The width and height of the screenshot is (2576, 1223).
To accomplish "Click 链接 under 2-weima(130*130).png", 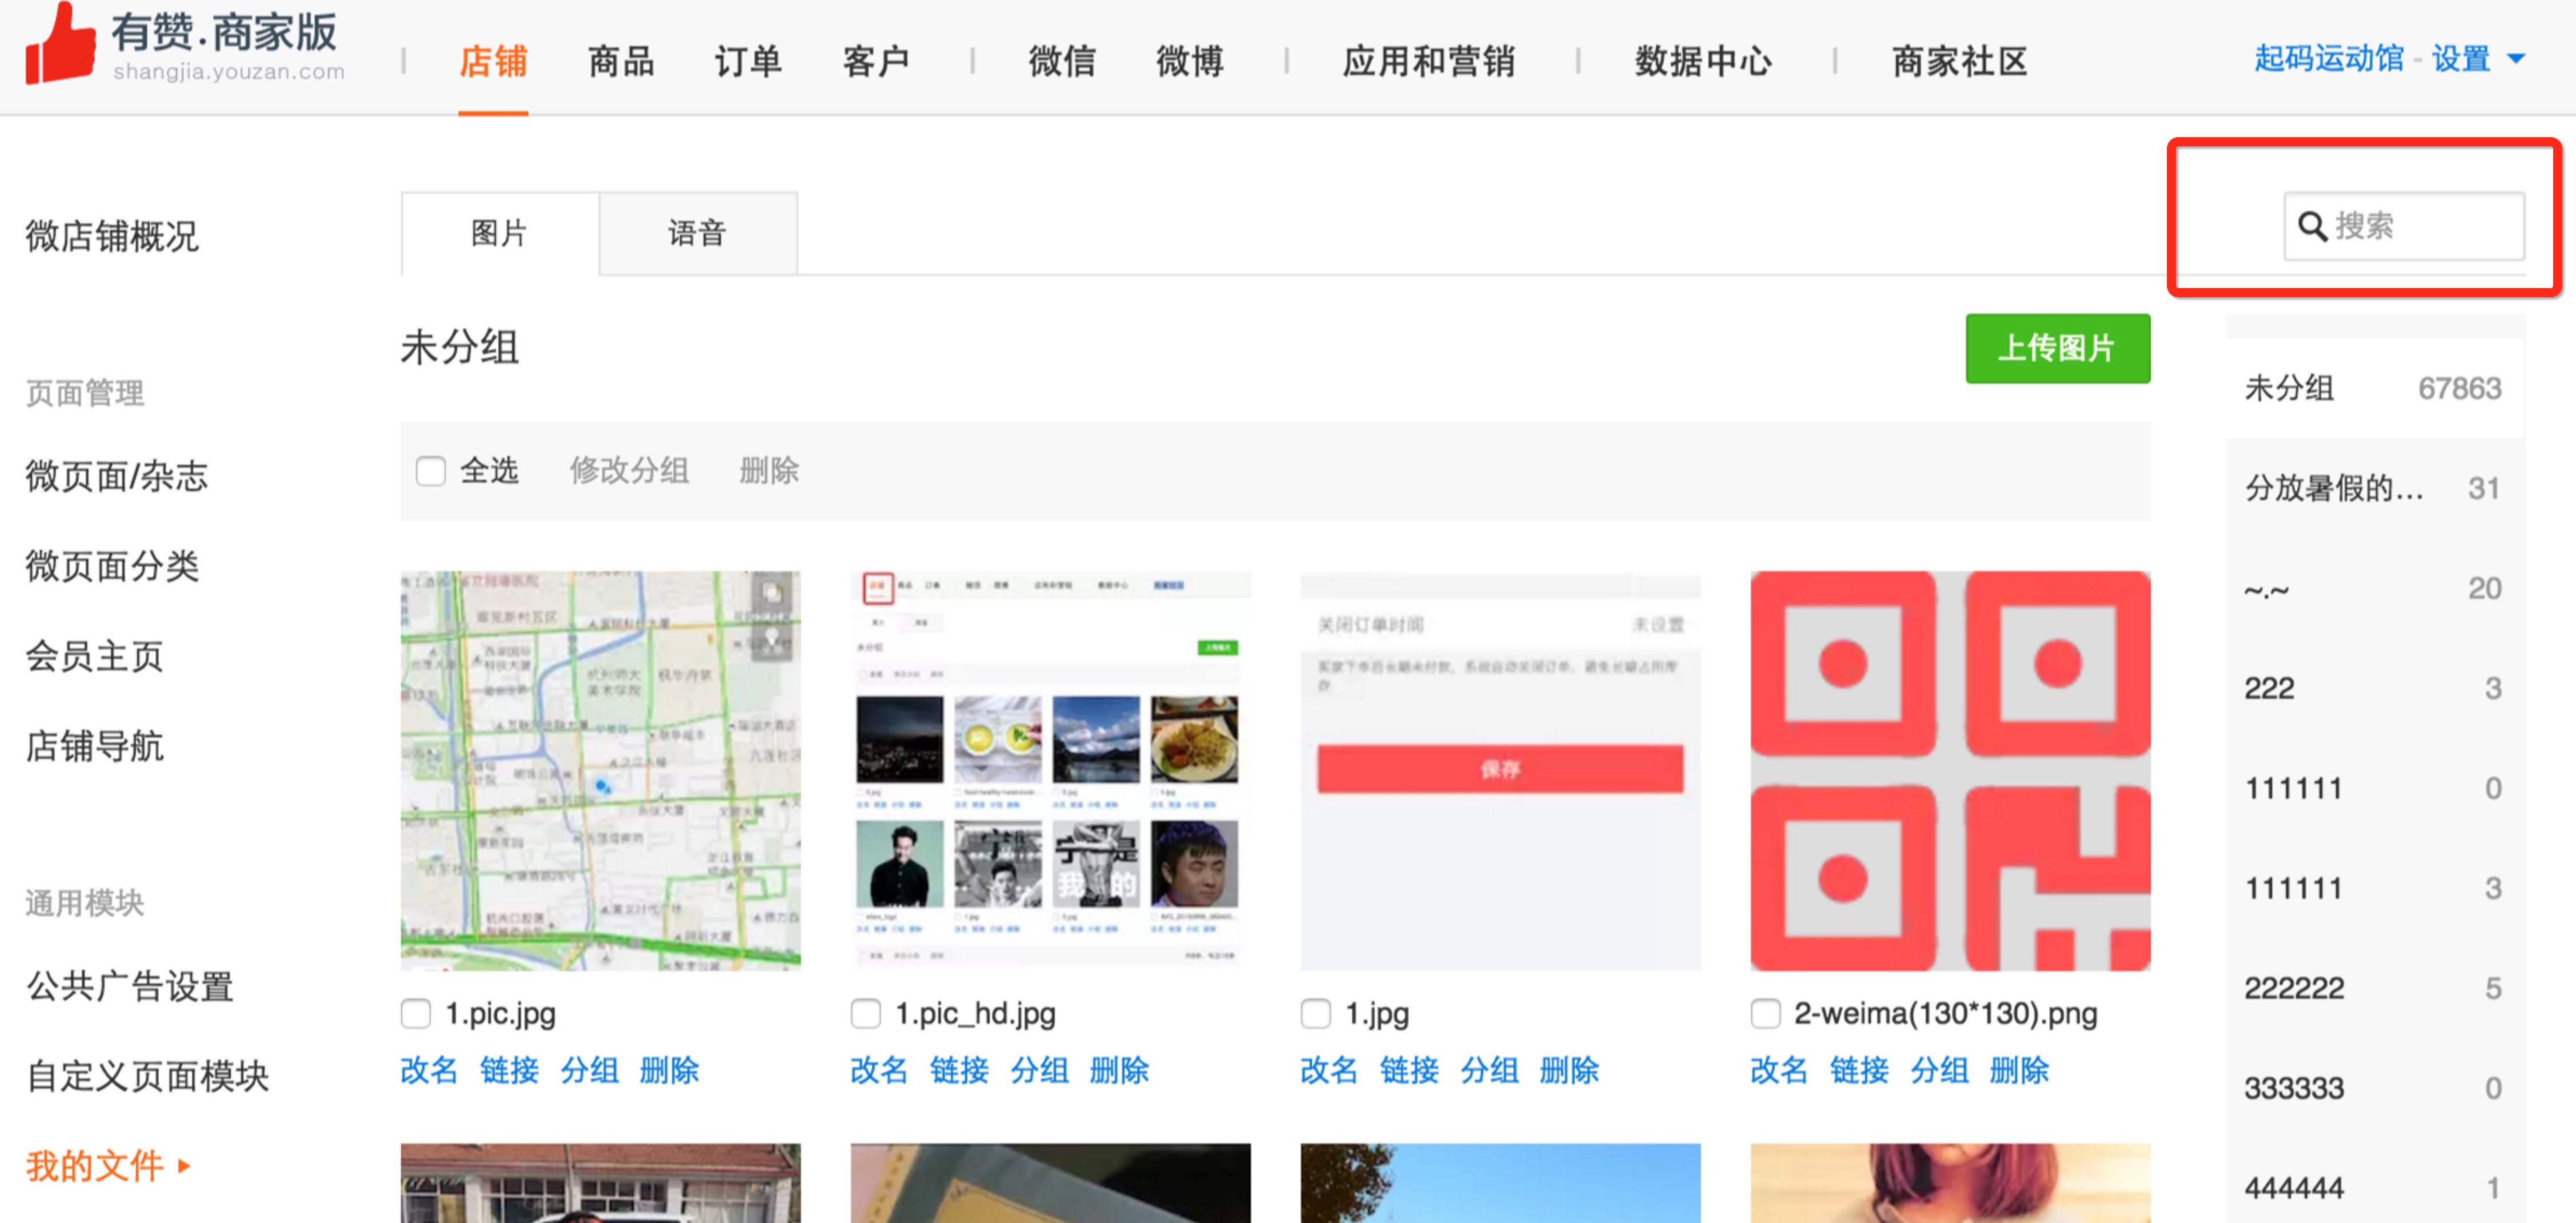I will 1860,1071.
